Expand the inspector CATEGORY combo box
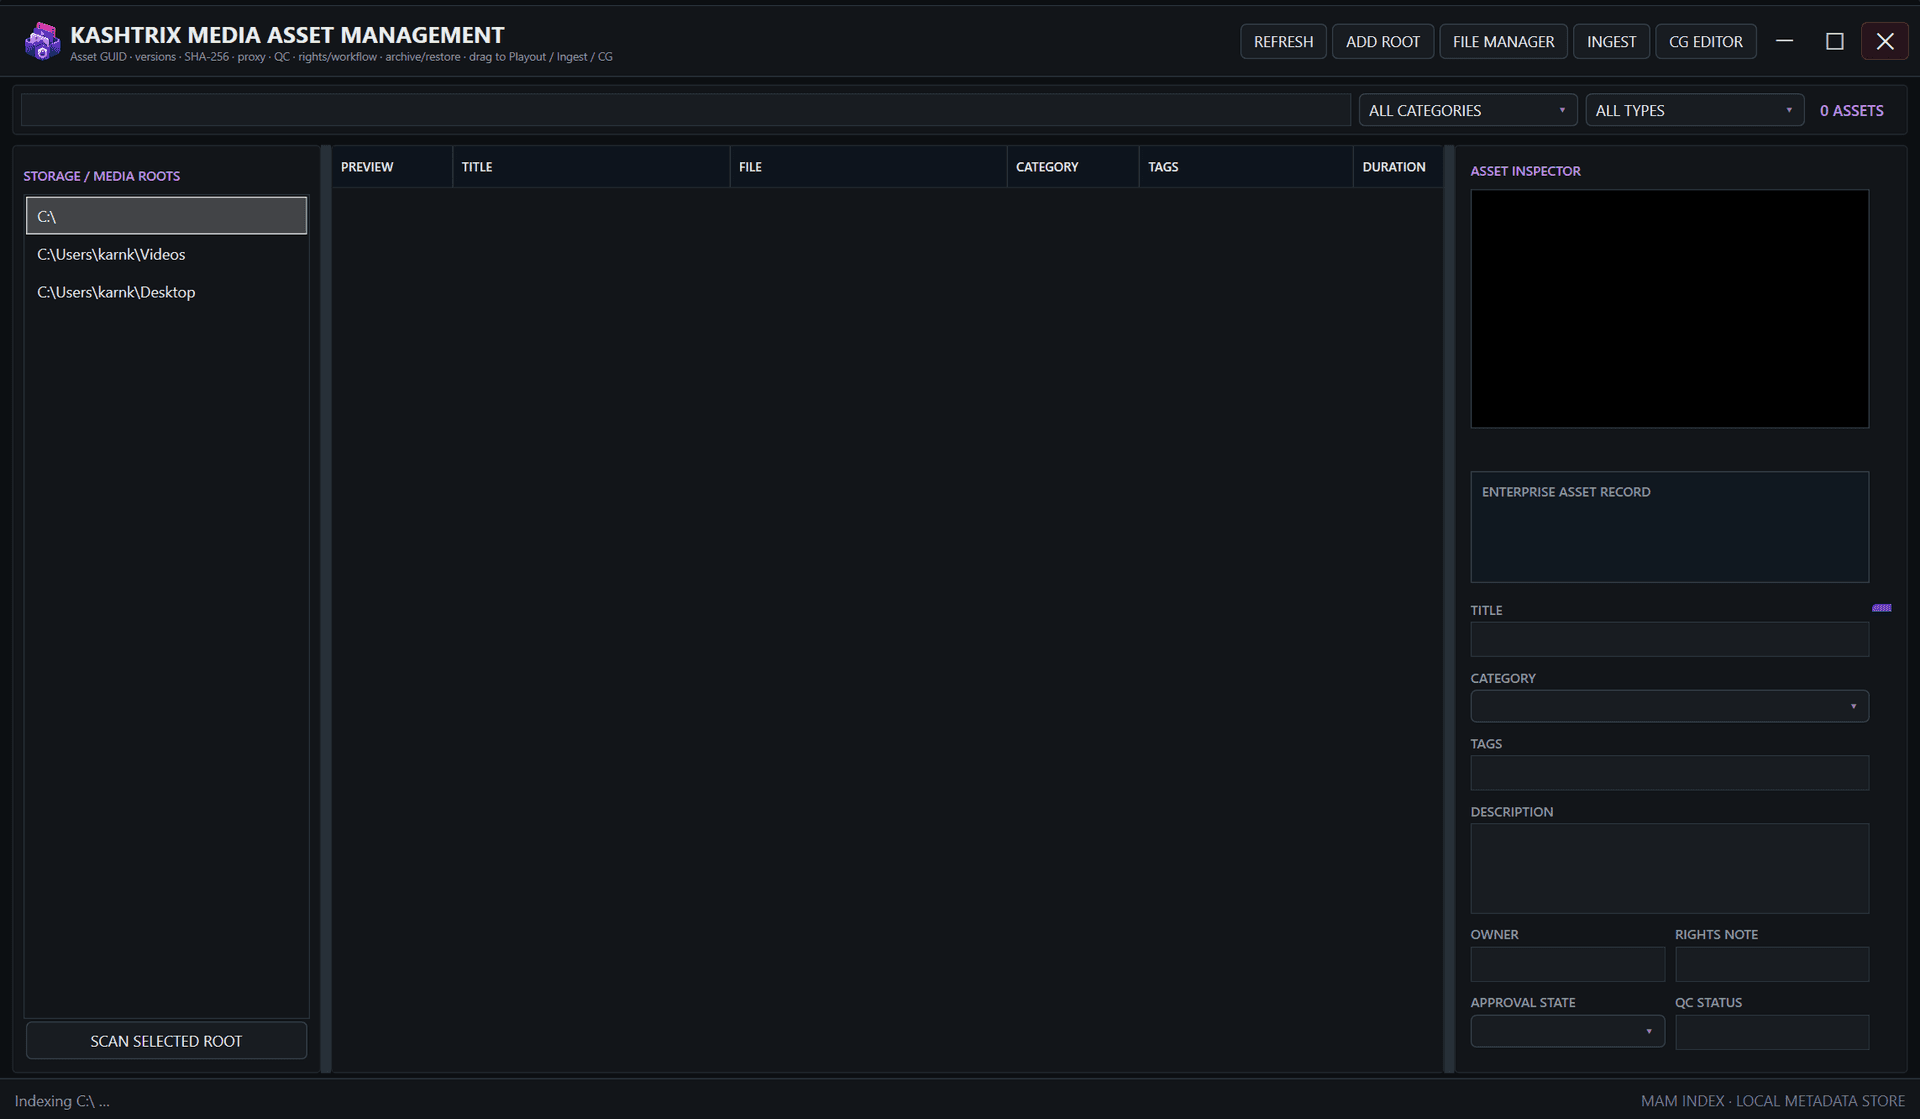Viewport: 1920px width, 1119px height. (1669, 706)
